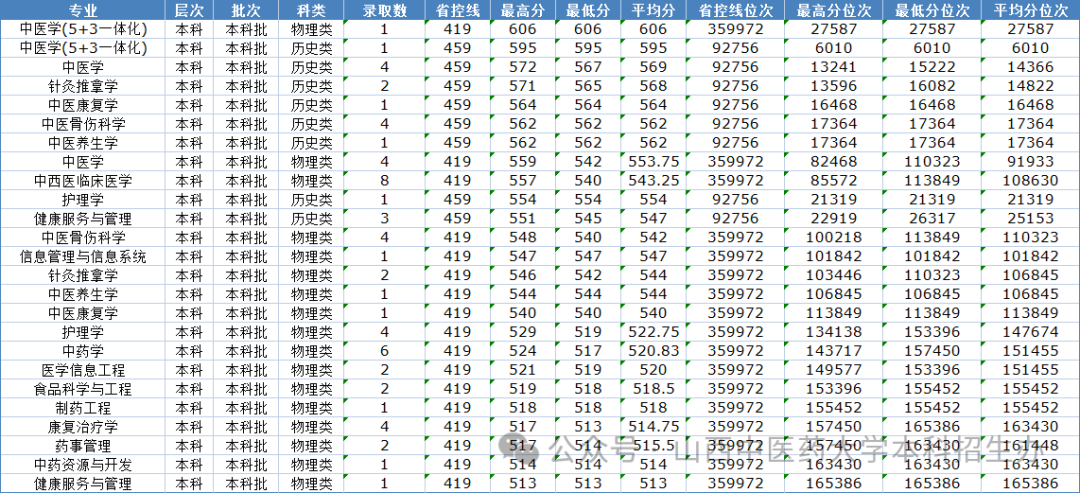Image resolution: width=1080 pixels, height=493 pixels.
Task: Select the 中西医临床医学 major cell
Action: click(x=83, y=180)
